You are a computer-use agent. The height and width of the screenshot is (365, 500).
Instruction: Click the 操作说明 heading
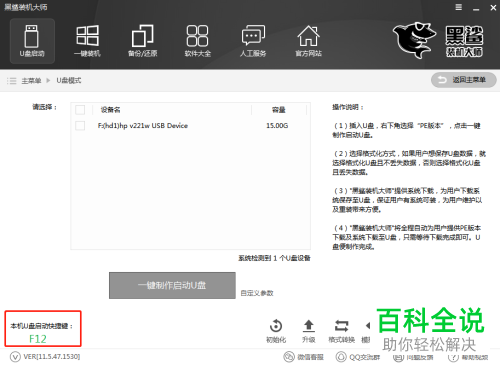coord(348,107)
